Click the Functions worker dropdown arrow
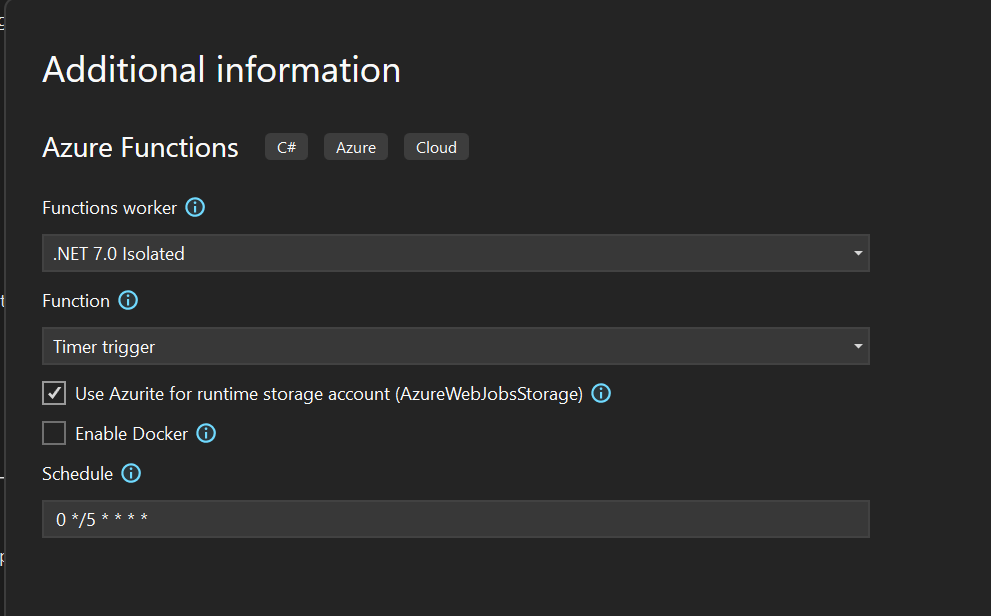This screenshot has width=991, height=616. click(x=858, y=253)
